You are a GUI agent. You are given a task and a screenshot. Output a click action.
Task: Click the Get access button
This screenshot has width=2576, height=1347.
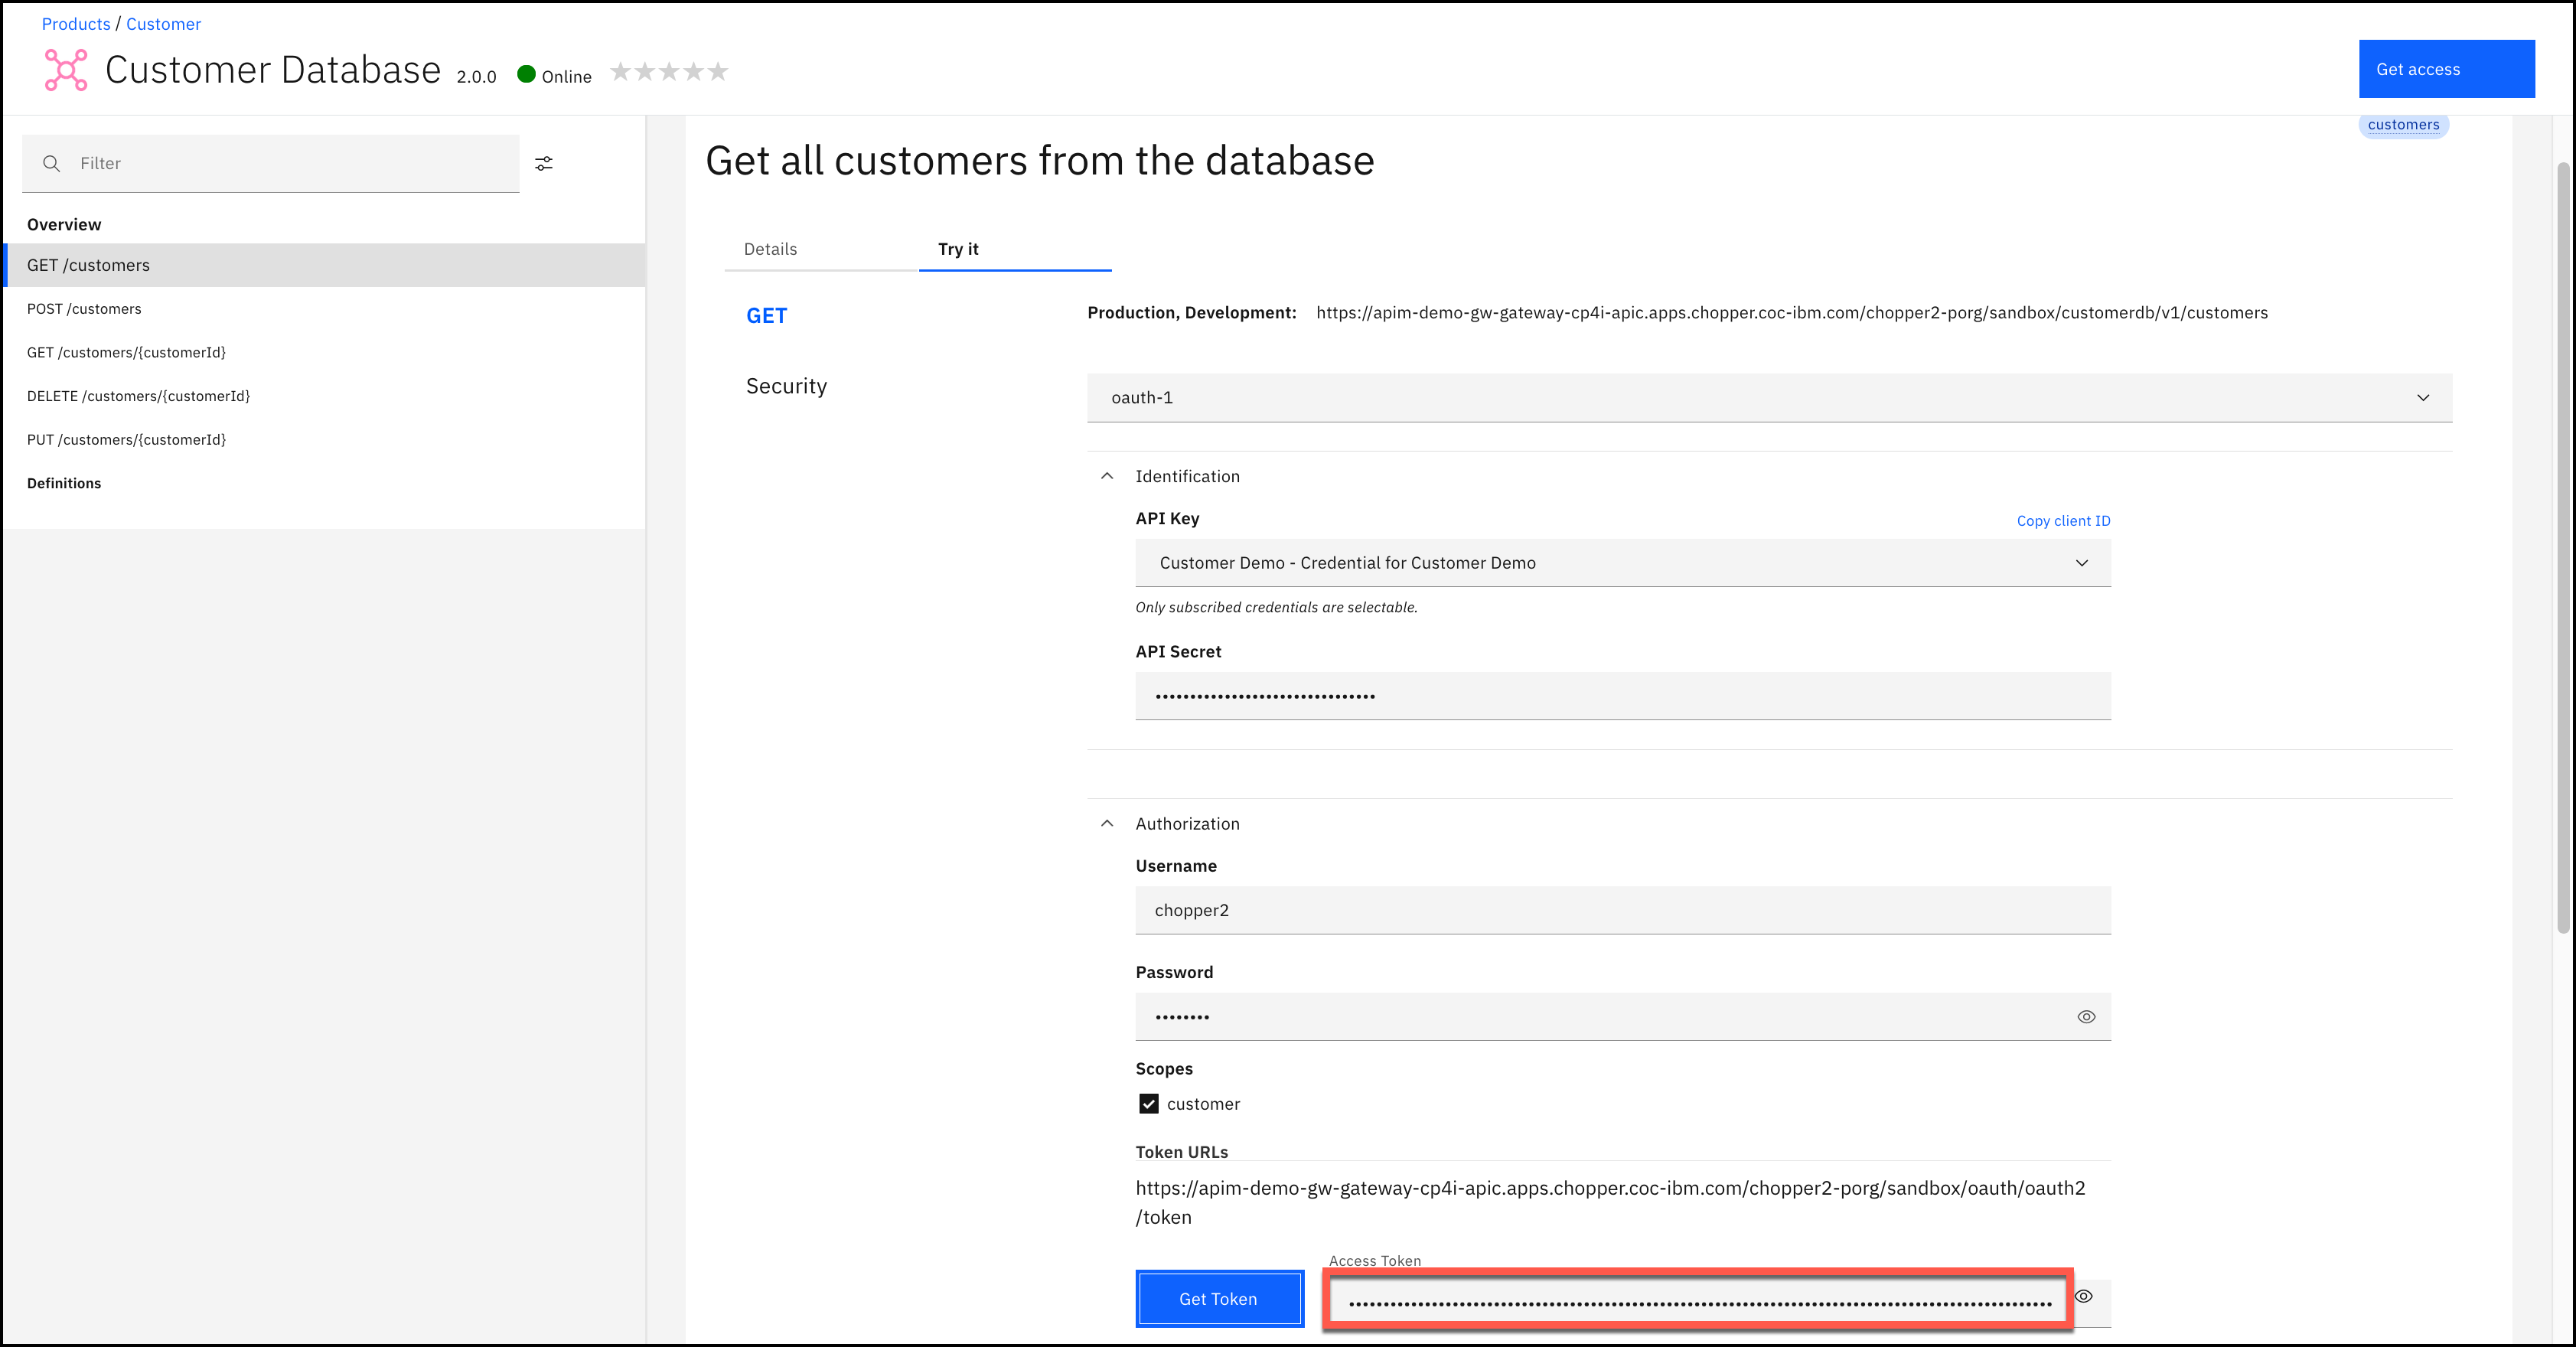[2446, 69]
